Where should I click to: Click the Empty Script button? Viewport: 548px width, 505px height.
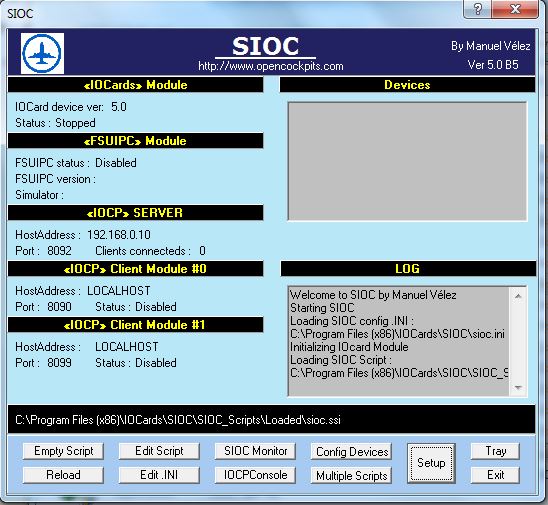tap(63, 451)
